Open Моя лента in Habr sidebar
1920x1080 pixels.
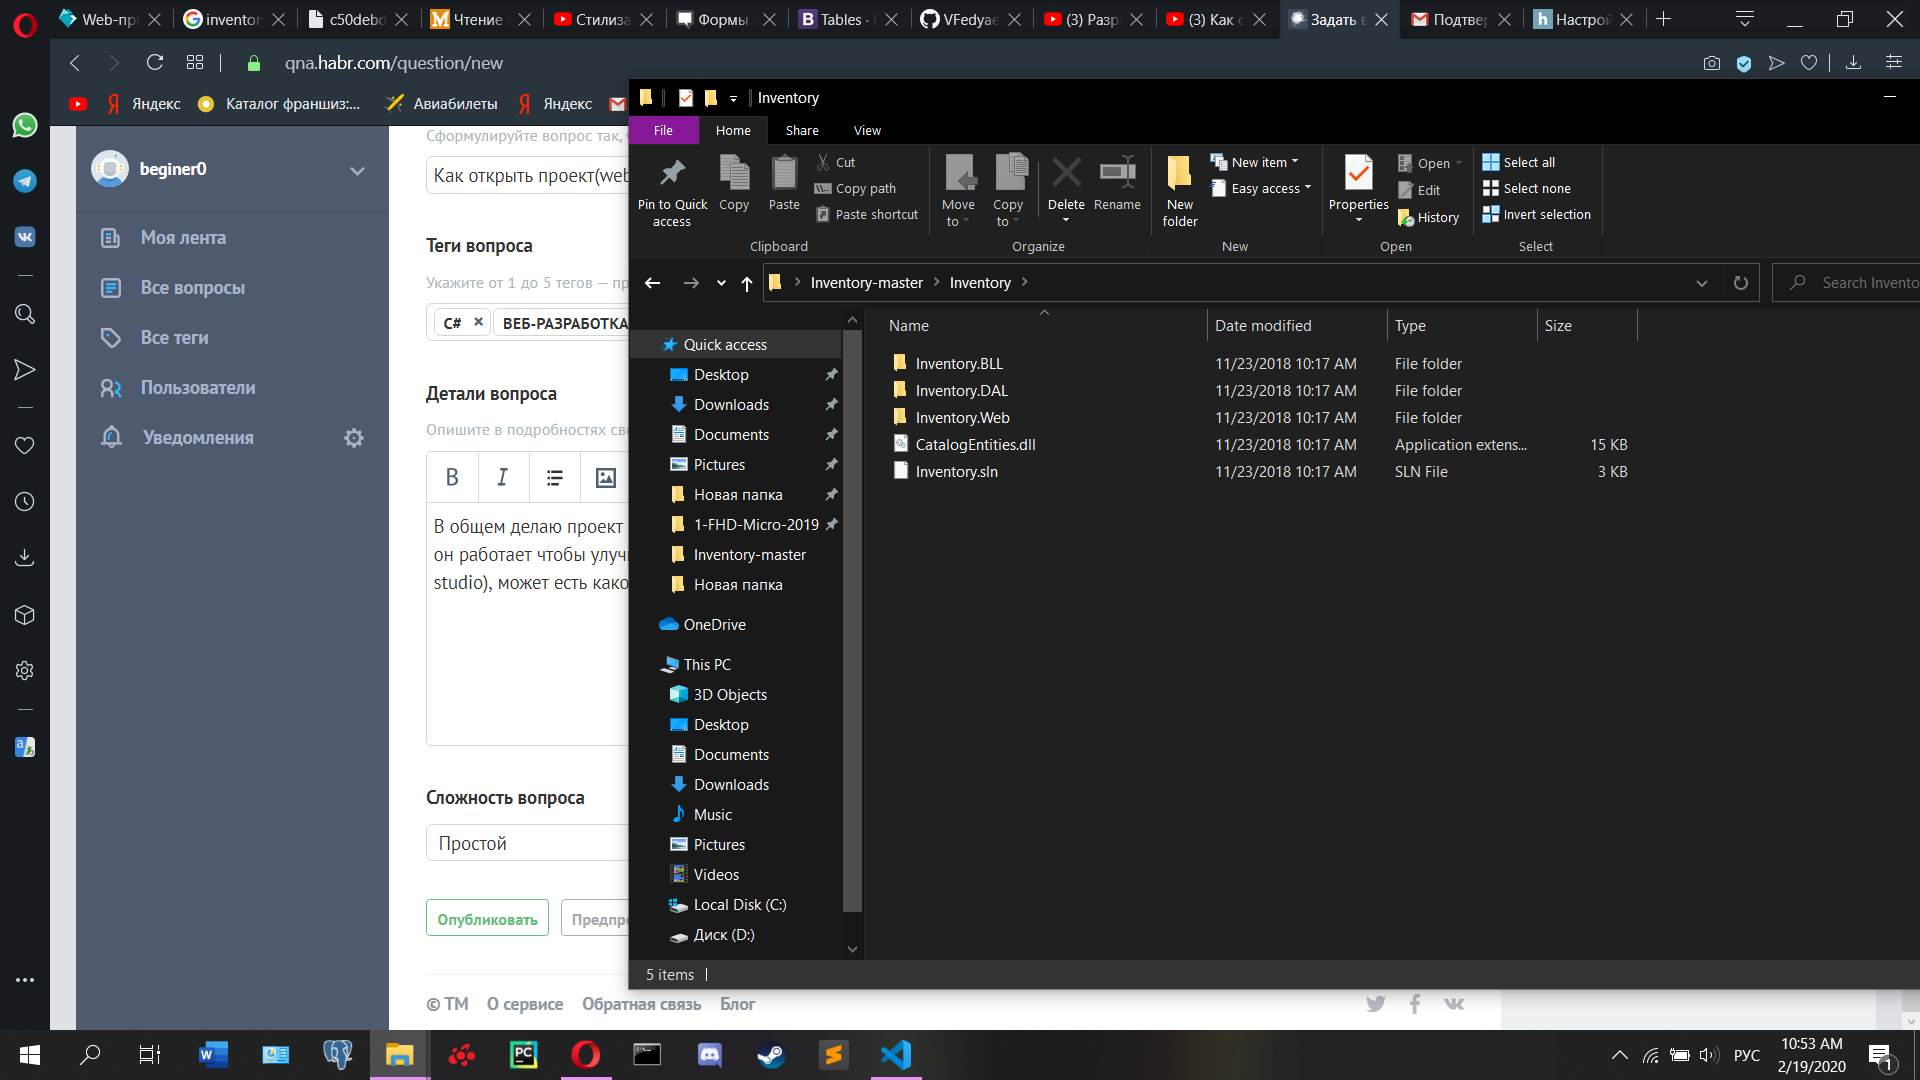pos(183,238)
